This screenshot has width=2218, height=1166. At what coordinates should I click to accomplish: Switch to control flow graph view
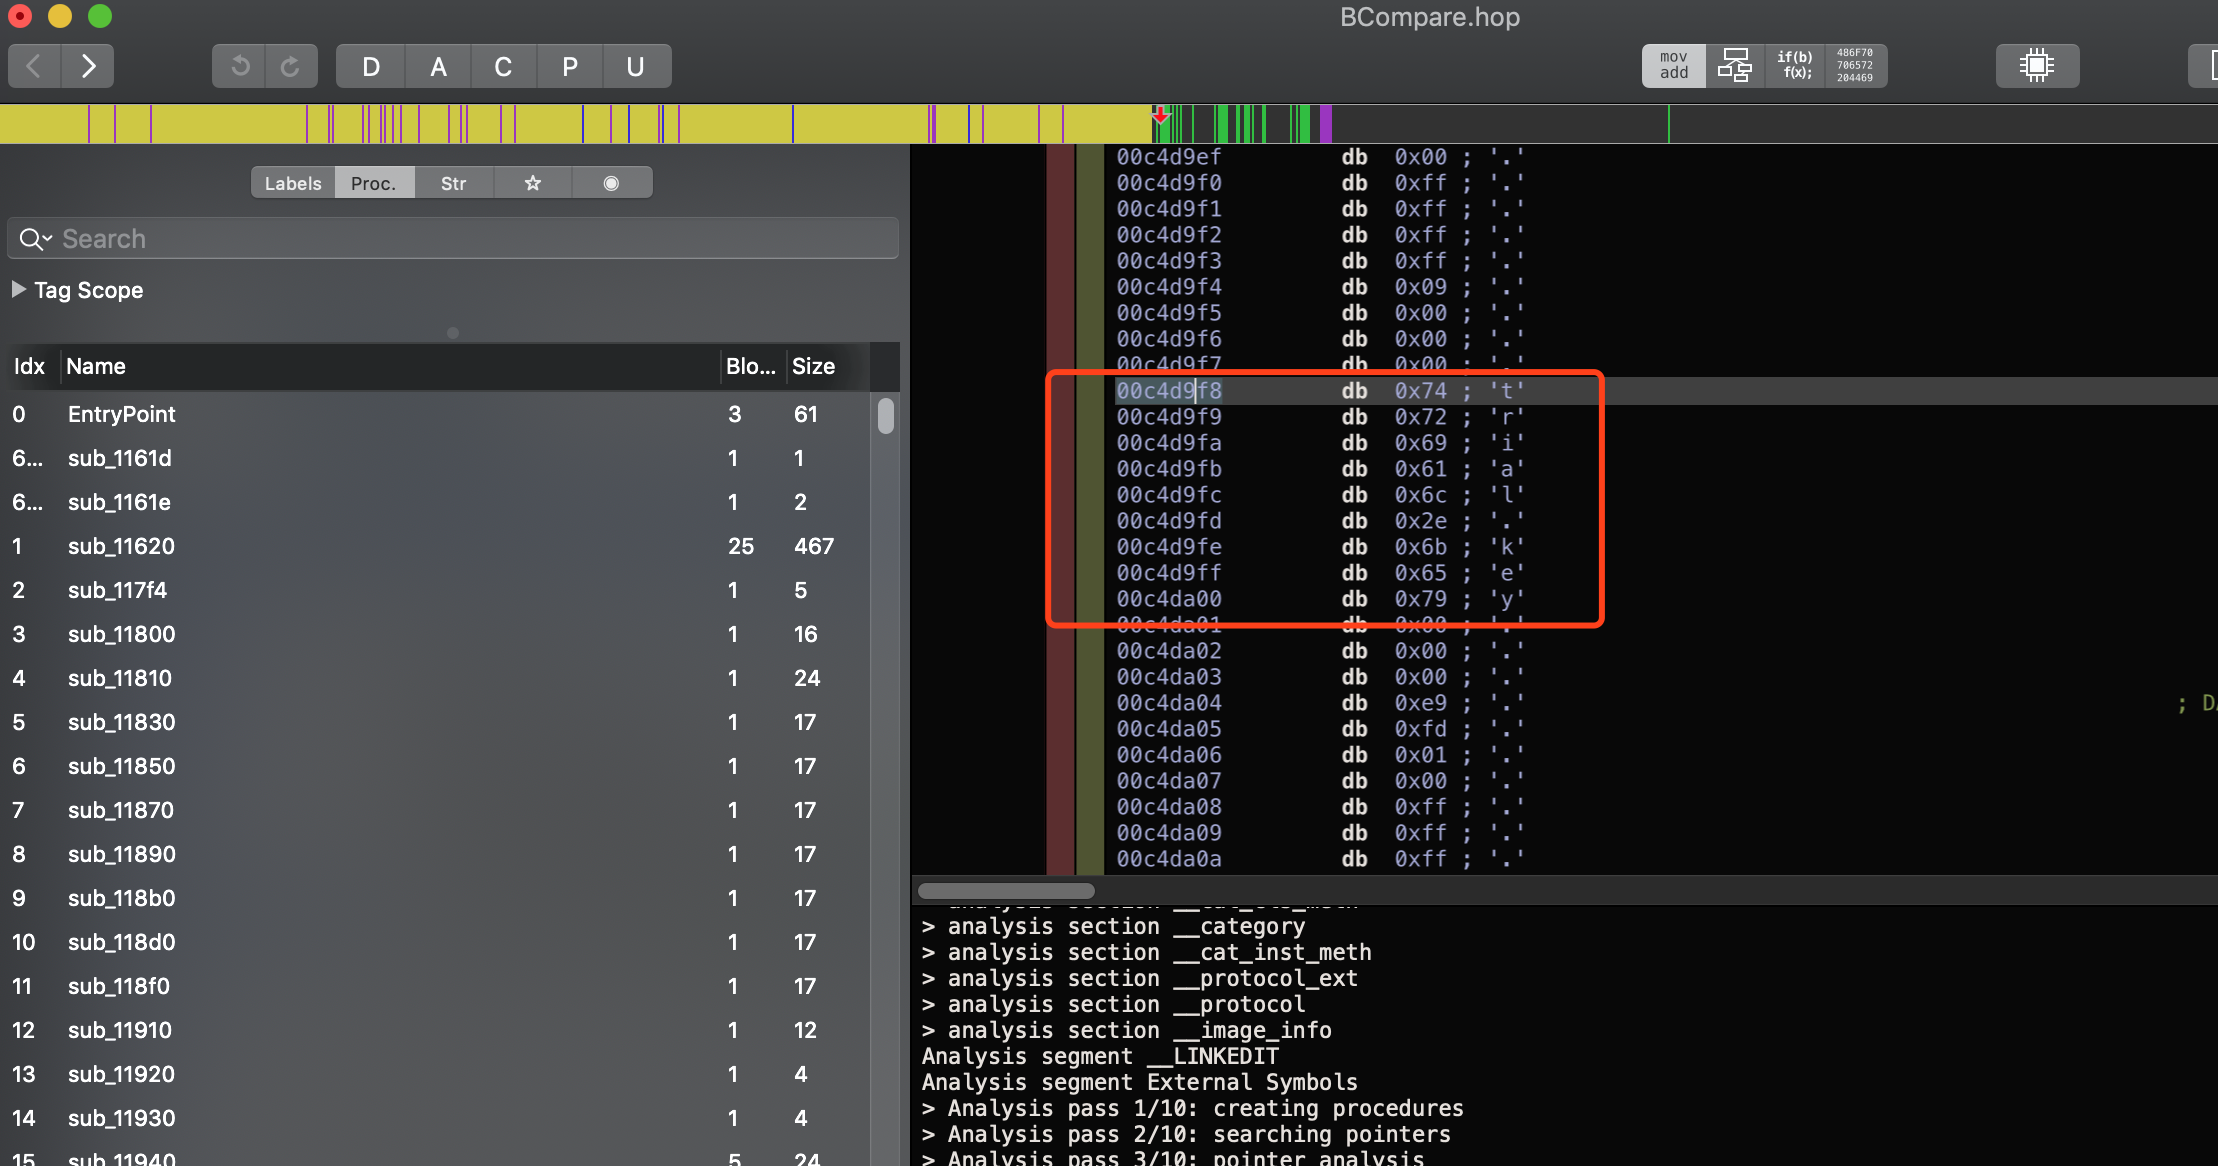[1734, 66]
